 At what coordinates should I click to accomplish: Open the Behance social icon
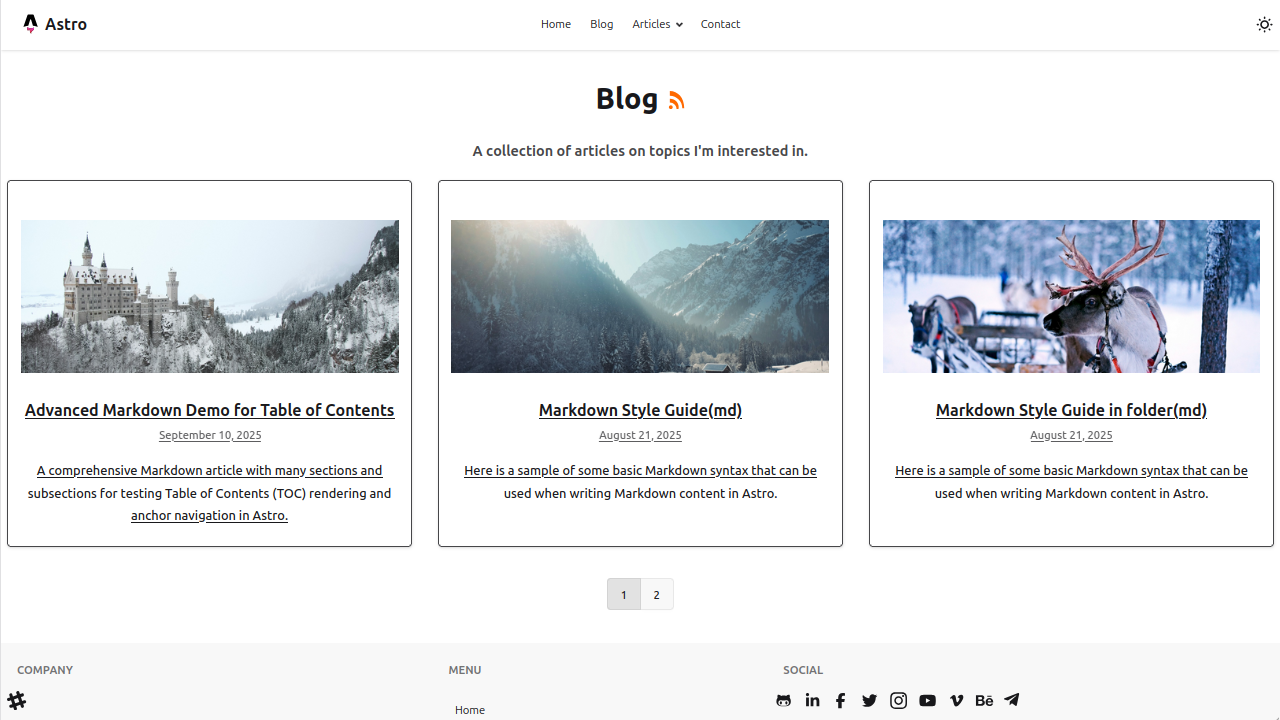[984, 700]
